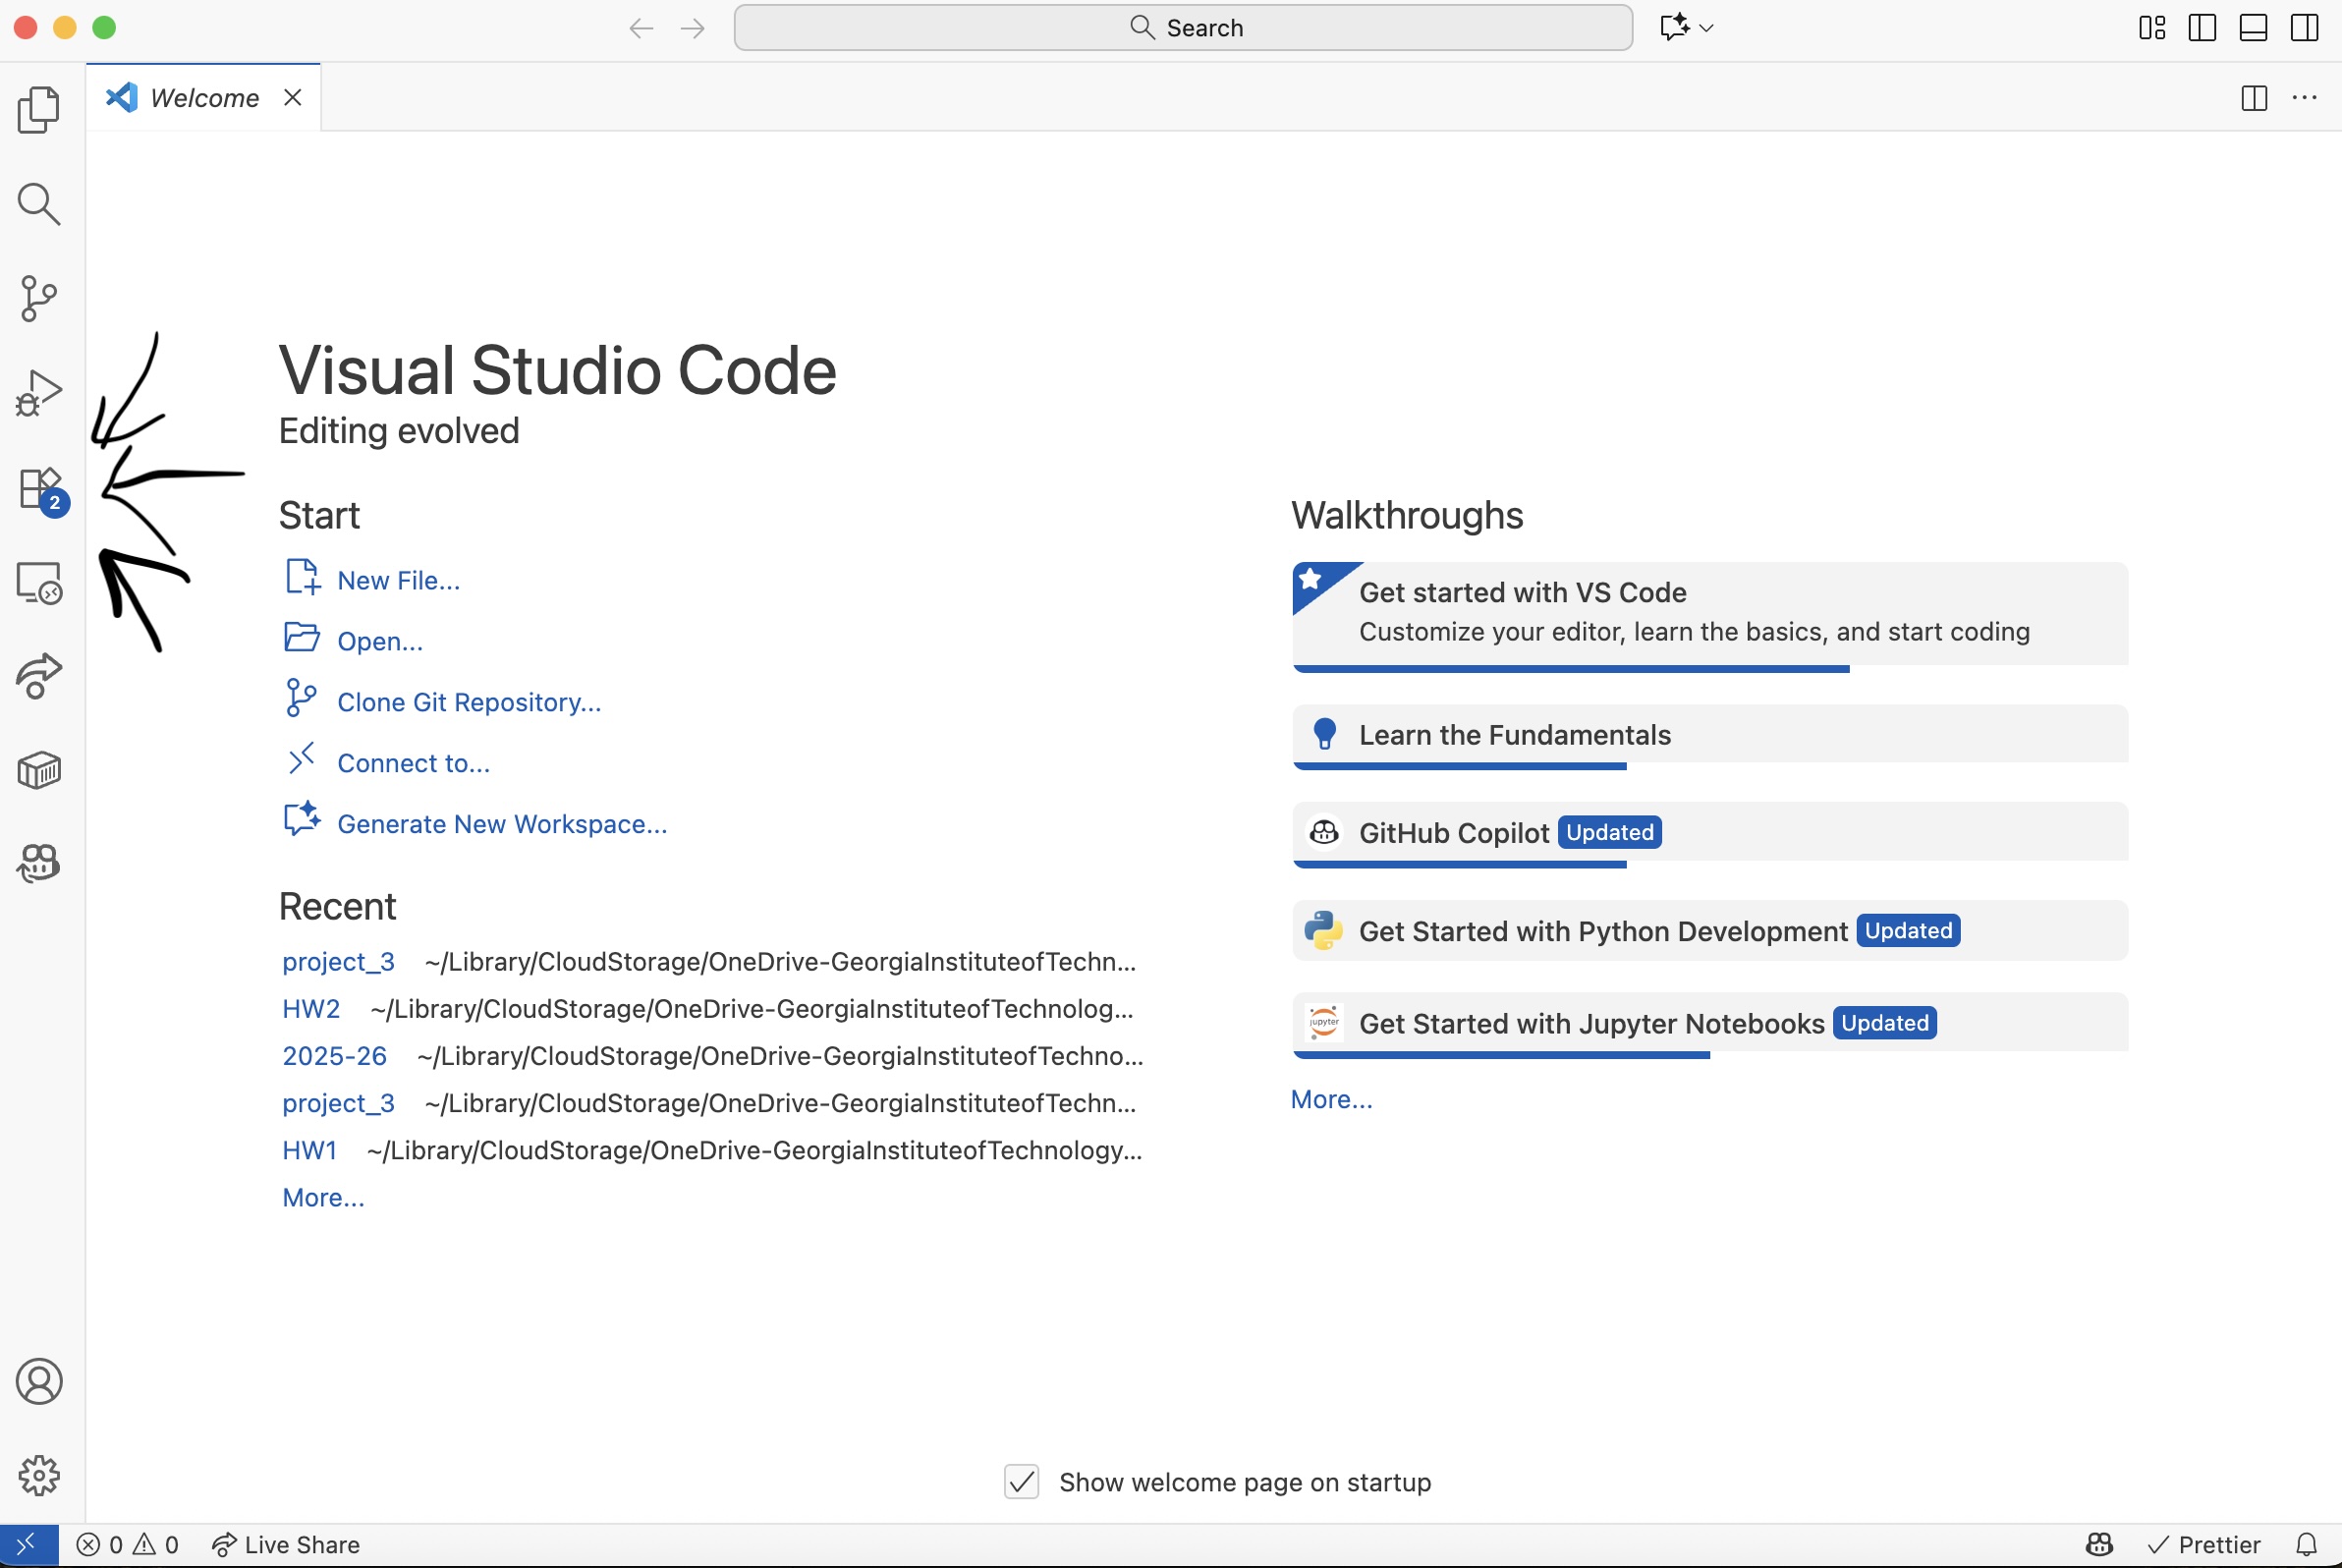
Task: Open recent folder HW2
Action: 311,1009
